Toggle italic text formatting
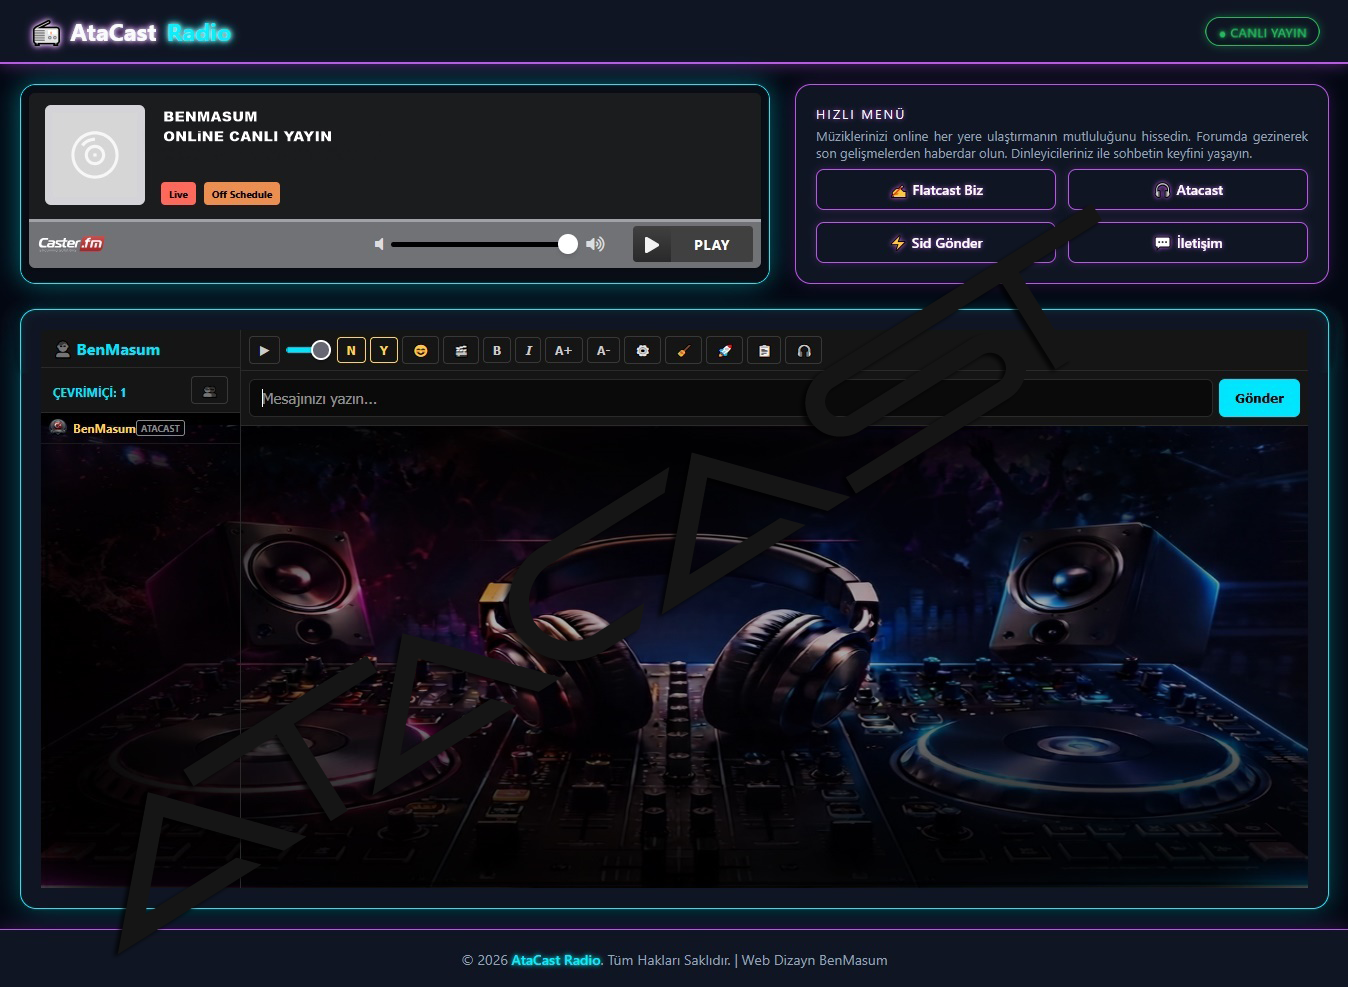Image resolution: width=1348 pixels, height=987 pixels. (x=528, y=351)
